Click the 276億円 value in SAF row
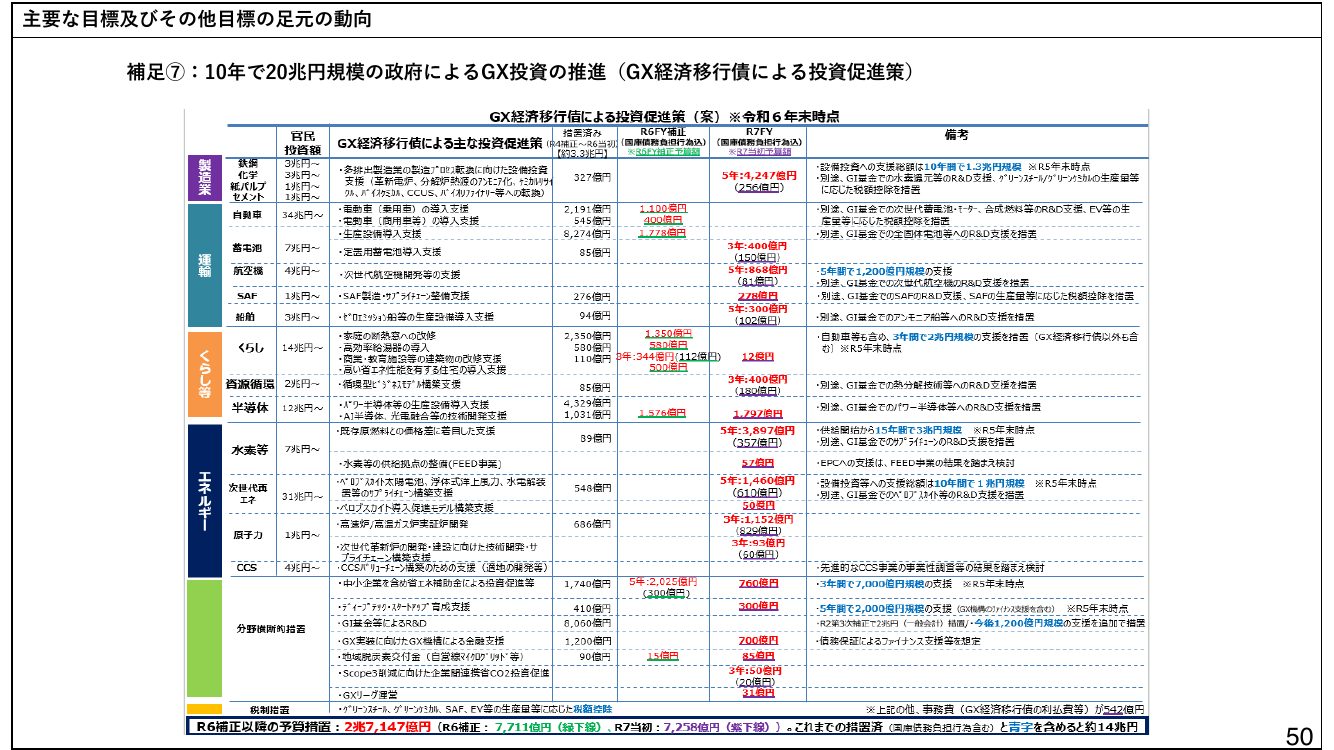1334x750 pixels. coord(592,297)
